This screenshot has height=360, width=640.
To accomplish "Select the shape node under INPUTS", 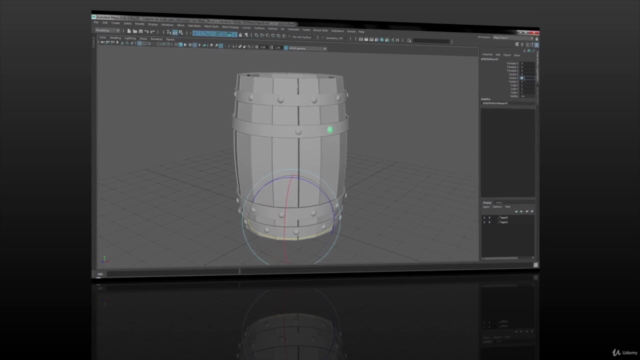I will pyautogui.click(x=496, y=103).
